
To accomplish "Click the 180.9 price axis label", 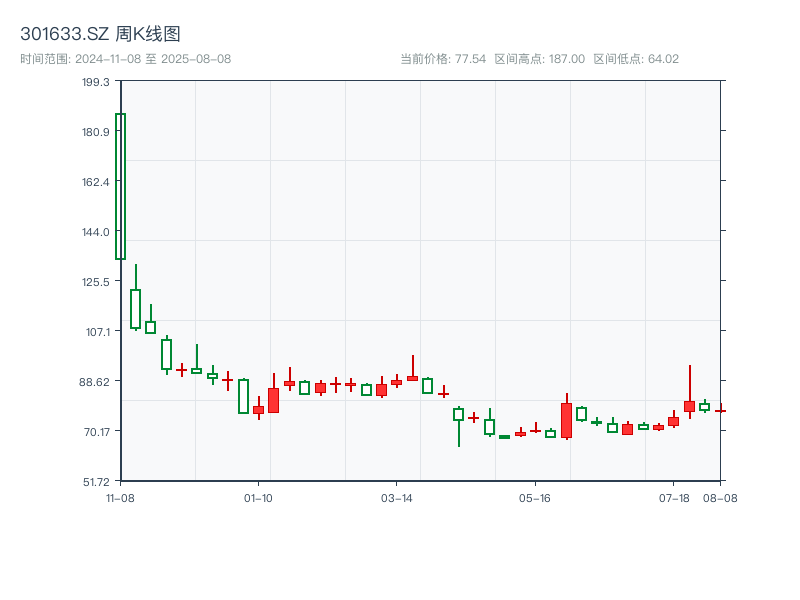I will click(96, 132).
